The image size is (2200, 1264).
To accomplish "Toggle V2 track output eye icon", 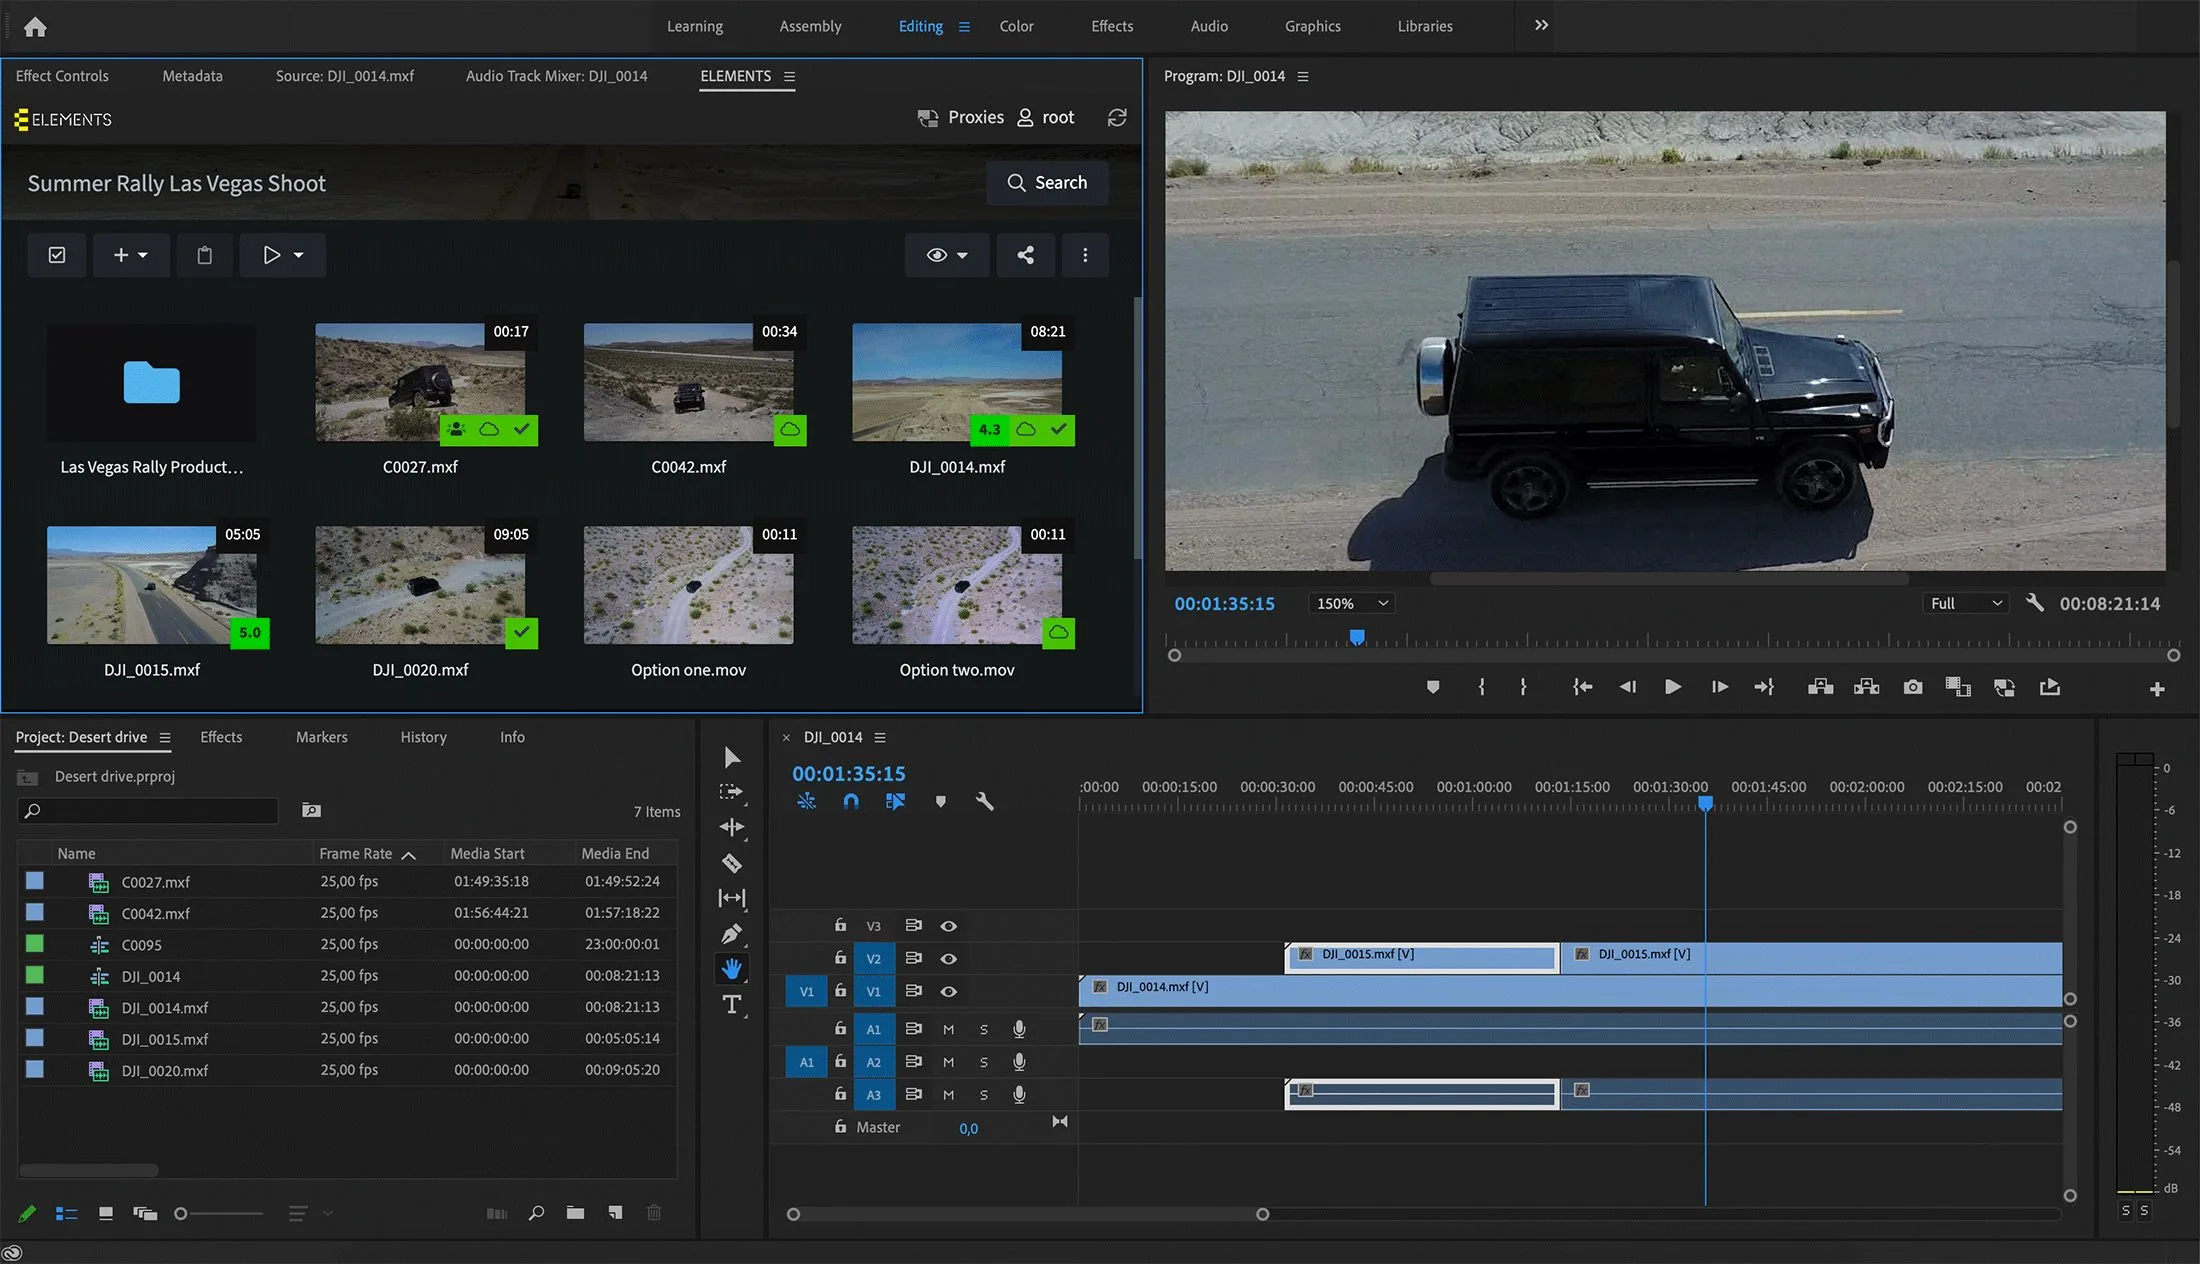I will 948,958.
